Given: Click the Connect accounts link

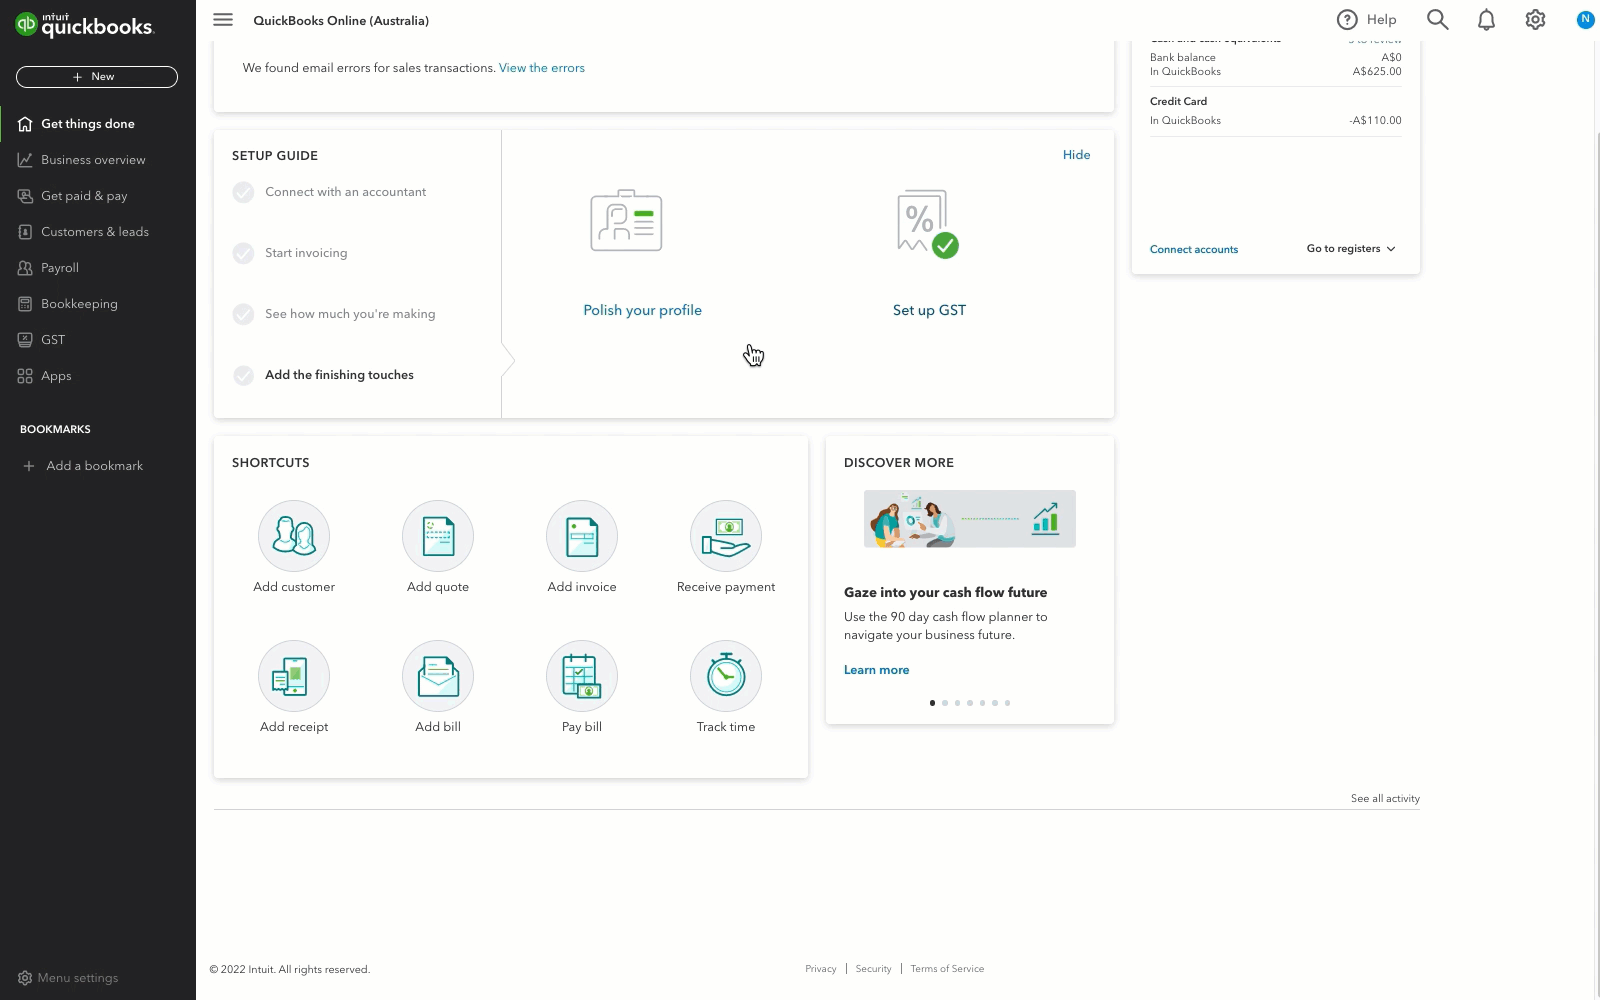Looking at the screenshot, I should [1194, 250].
